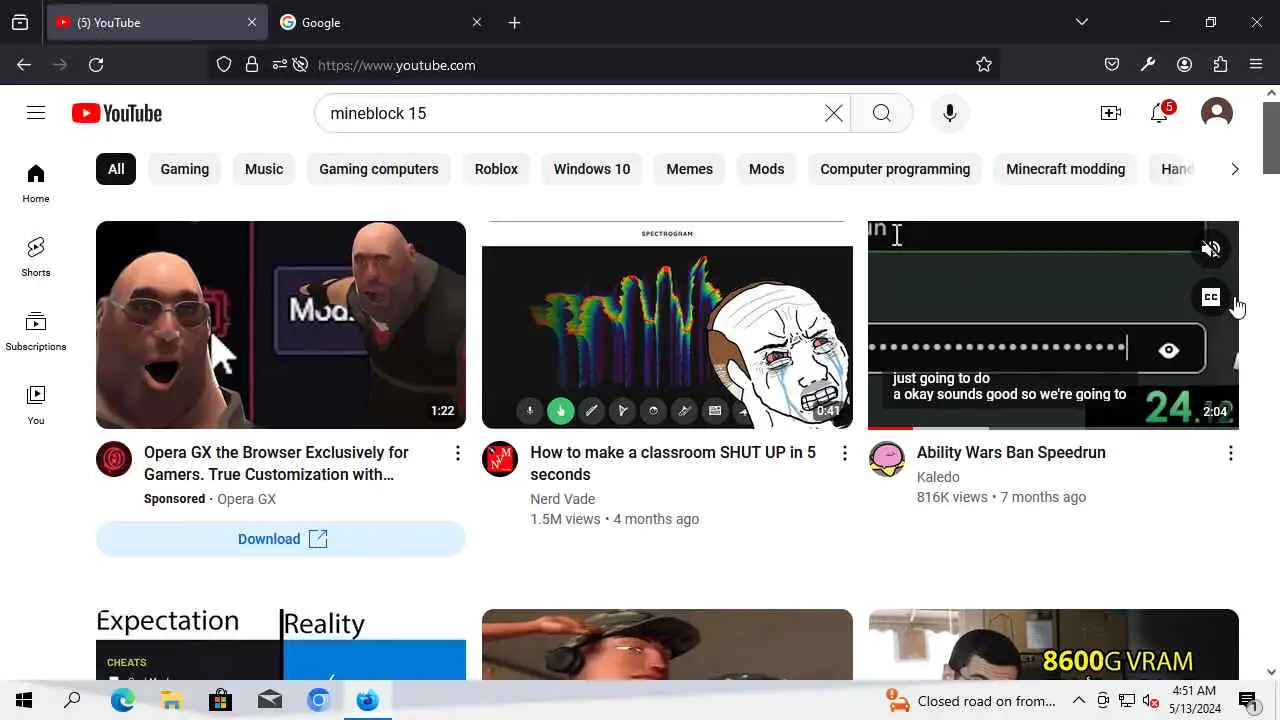Image resolution: width=1280 pixels, height=720 pixels.
Task: Open the Firefox application menu
Action: 1256,64
